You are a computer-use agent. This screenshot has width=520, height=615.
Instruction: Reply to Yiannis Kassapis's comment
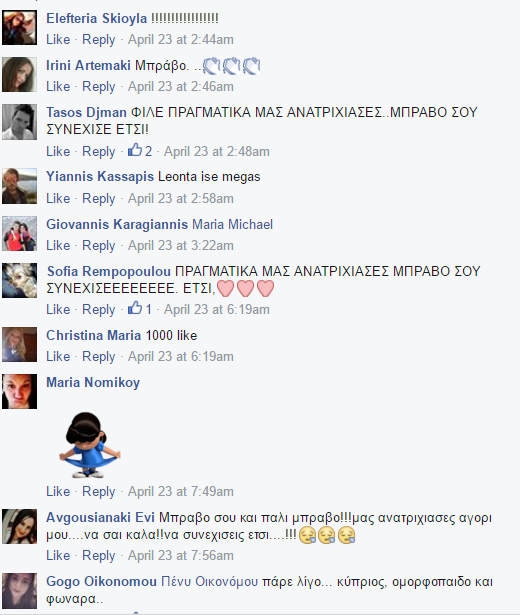pos(98,198)
